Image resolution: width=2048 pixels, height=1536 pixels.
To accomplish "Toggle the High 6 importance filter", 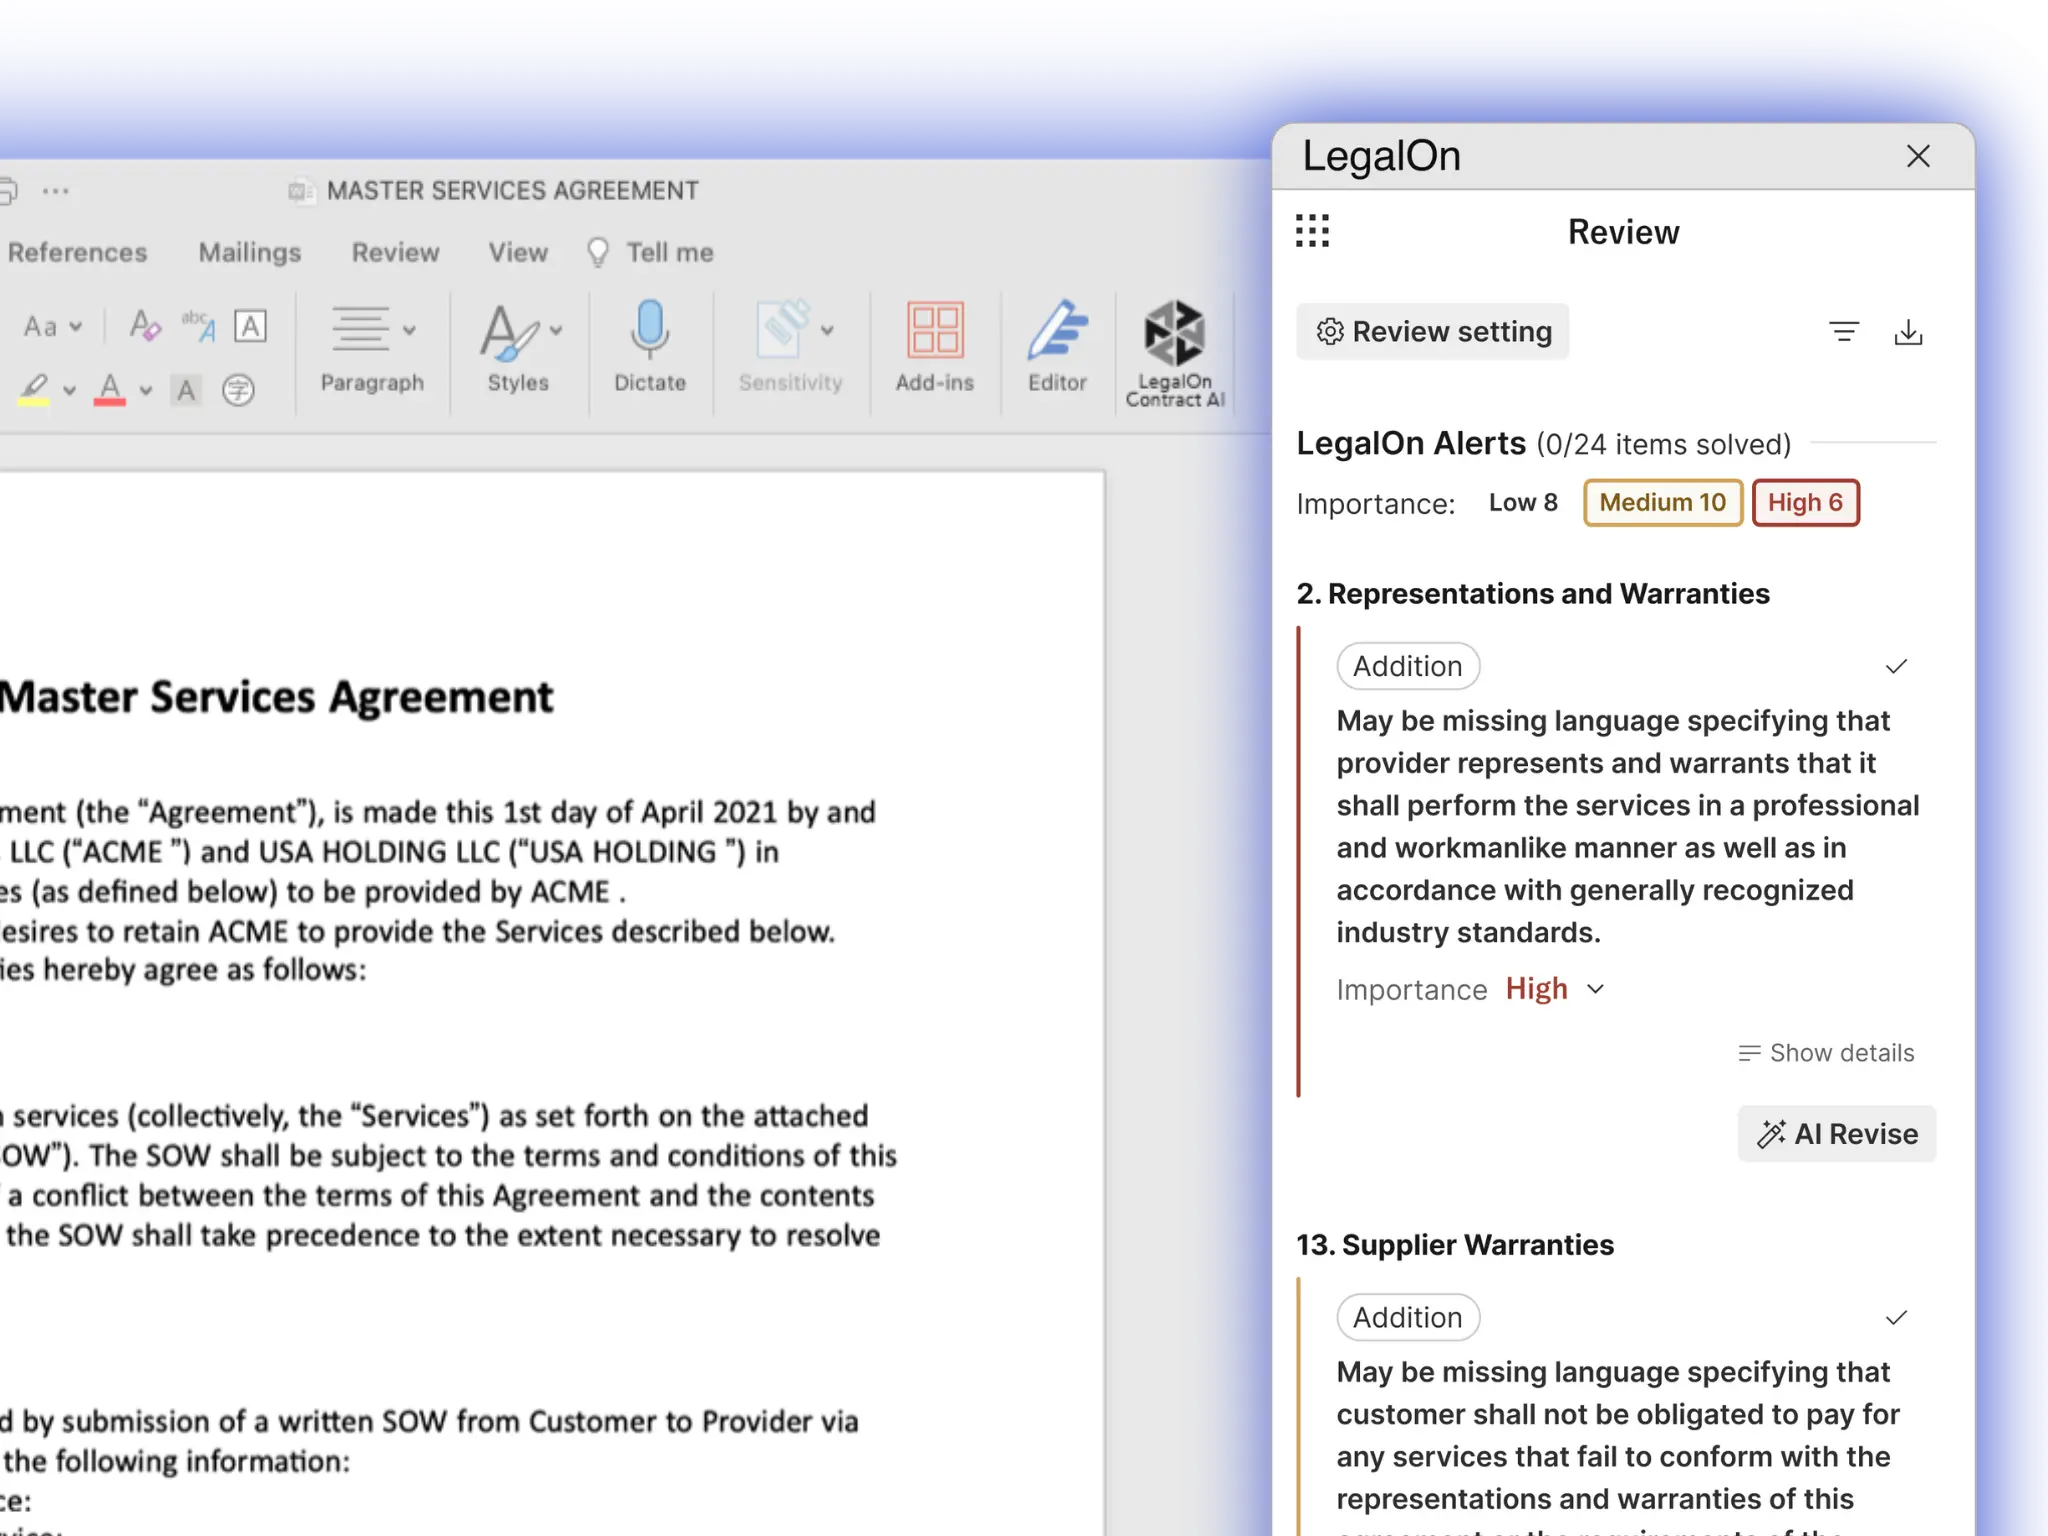I will click(1805, 502).
